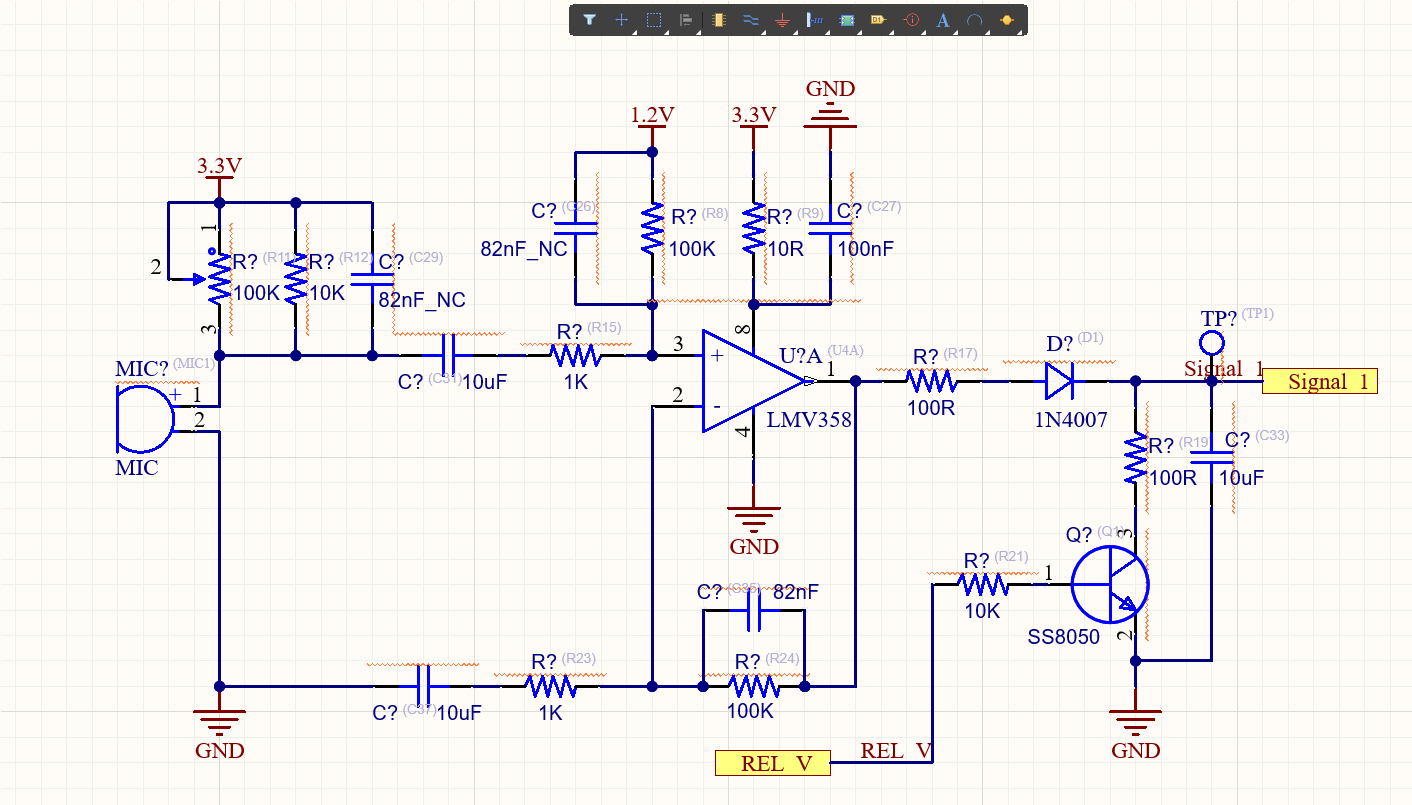
Task: Select the place bus entry icon
Action: pyautogui.click(x=814, y=20)
